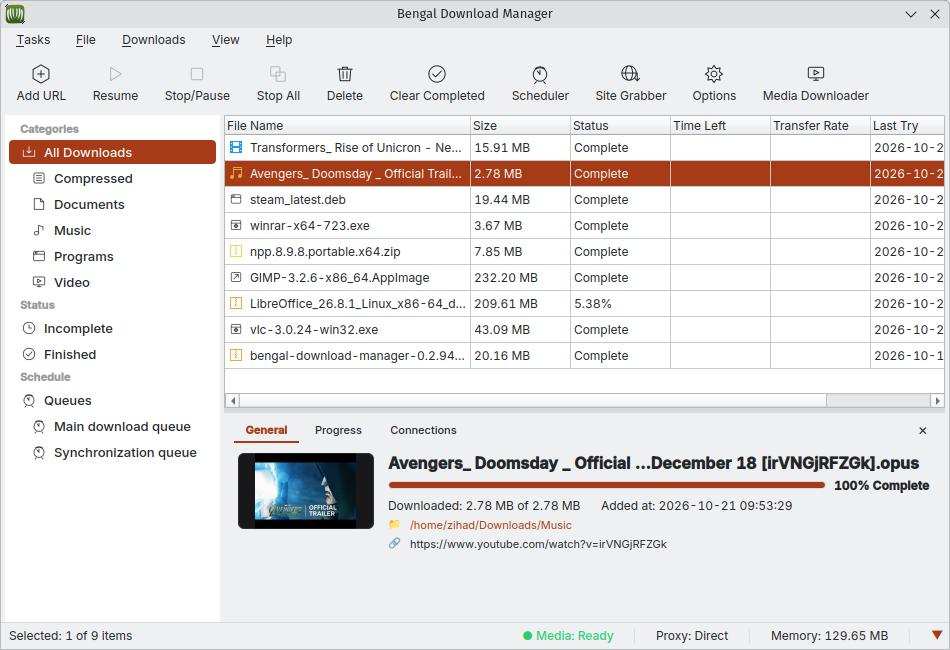
Task: Switch to the Progress tab
Action: pos(338,430)
